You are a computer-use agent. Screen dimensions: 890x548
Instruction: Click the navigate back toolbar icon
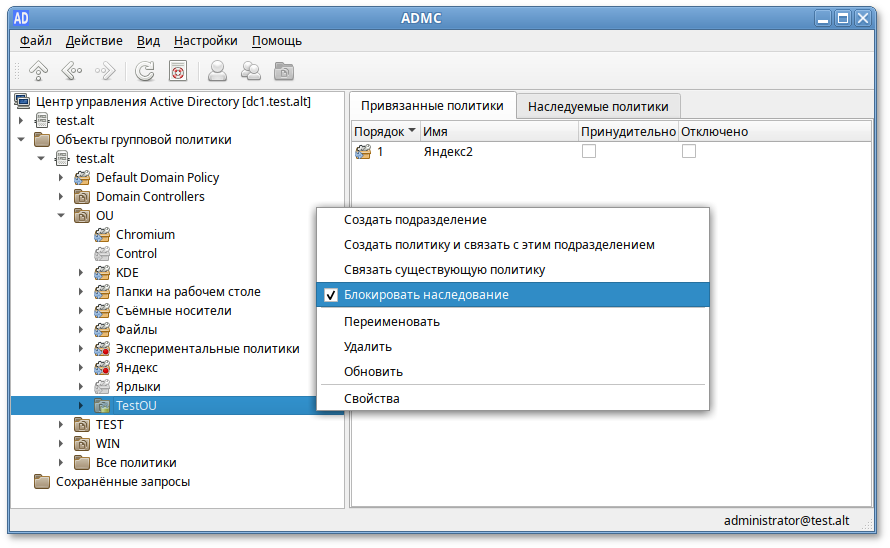pos(71,71)
